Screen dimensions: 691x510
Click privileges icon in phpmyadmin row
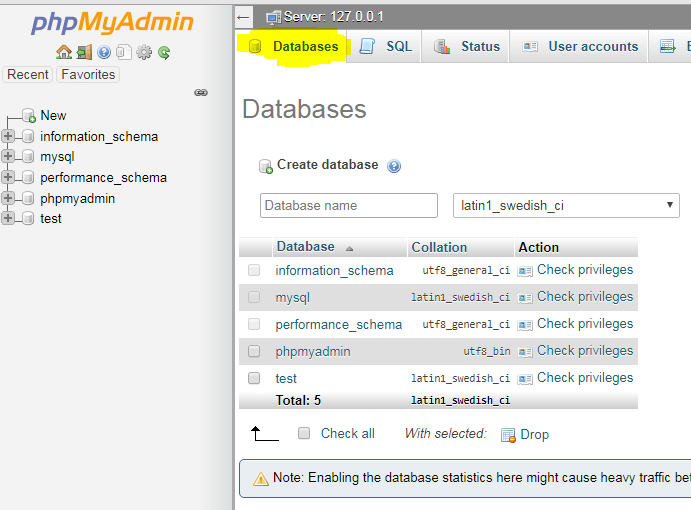(525, 352)
